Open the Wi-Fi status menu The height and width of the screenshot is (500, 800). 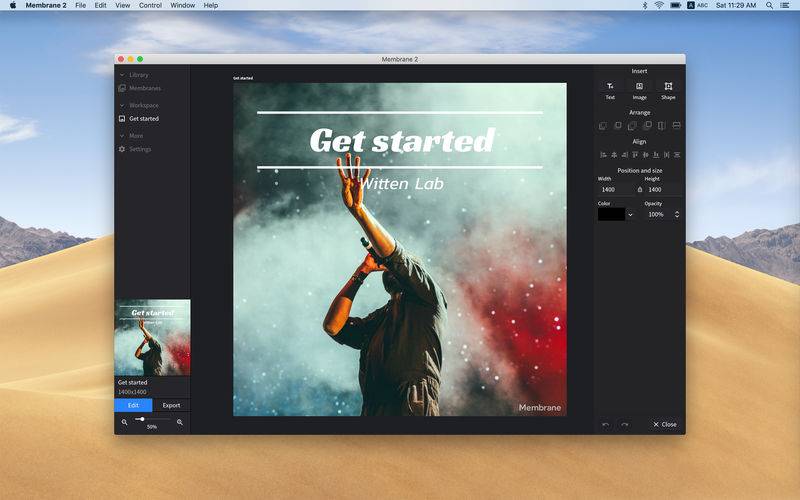pyautogui.click(x=659, y=5)
